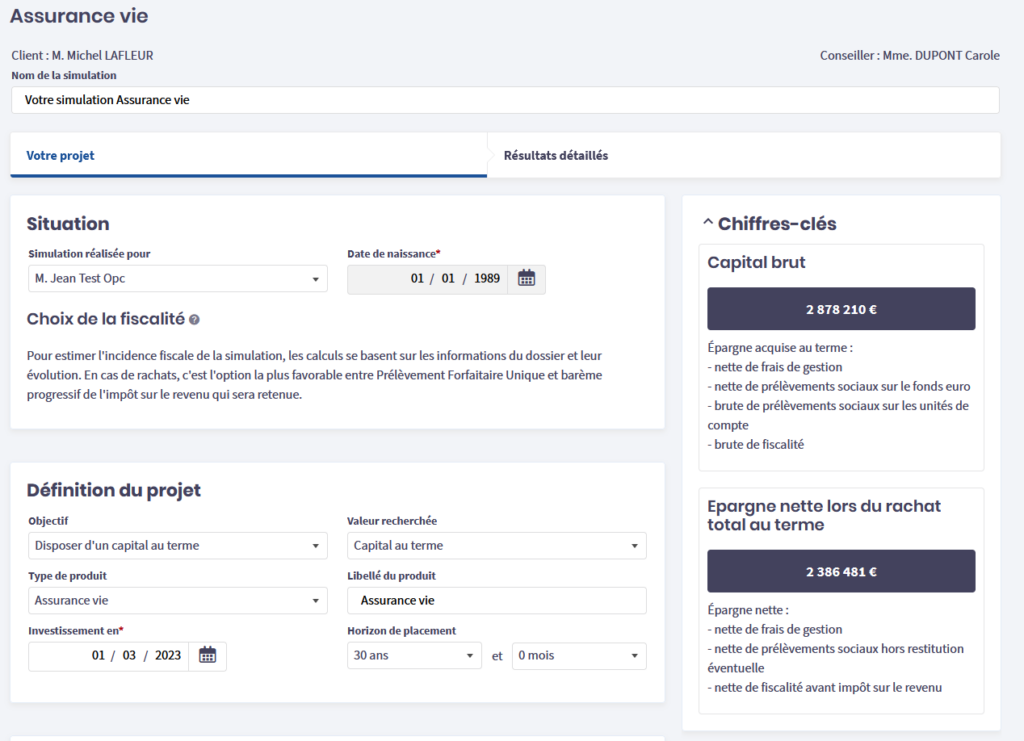1024x741 pixels.
Task: Click the Nom de la simulation field
Action: [x=504, y=100]
